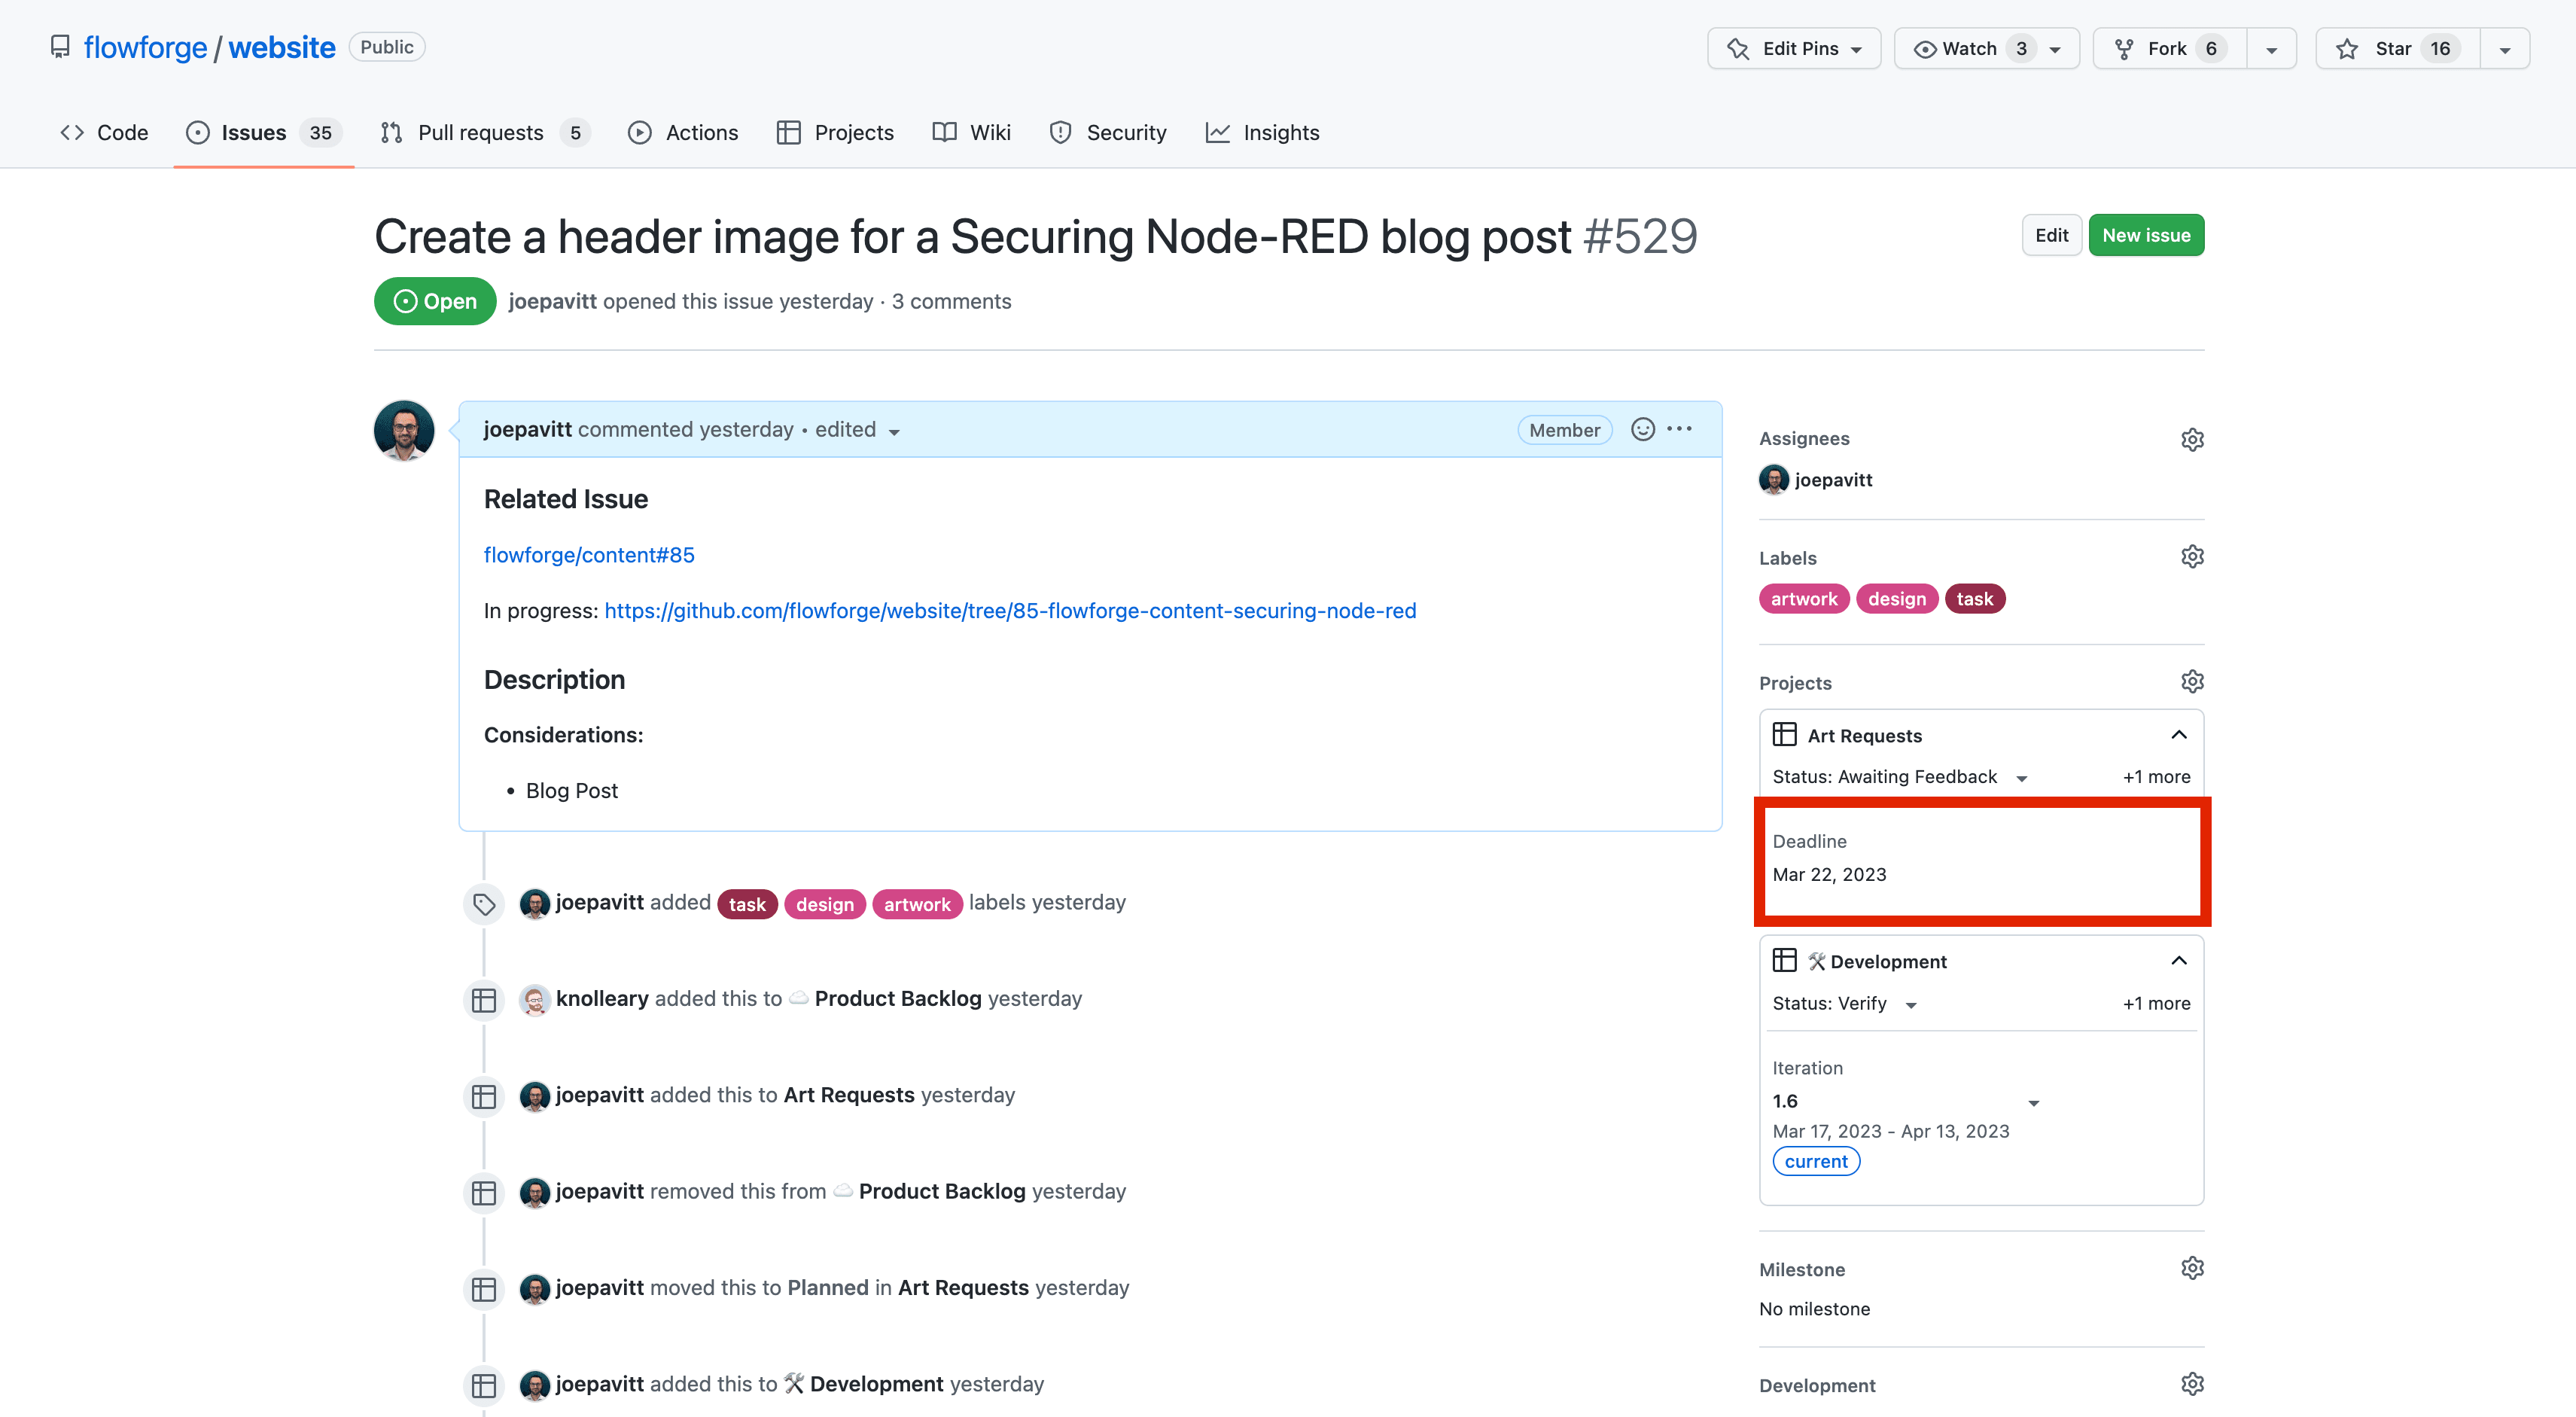Click the emoji reaction icon on joepavitt's comment
The width and height of the screenshot is (2576, 1417).
pyautogui.click(x=1642, y=429)
